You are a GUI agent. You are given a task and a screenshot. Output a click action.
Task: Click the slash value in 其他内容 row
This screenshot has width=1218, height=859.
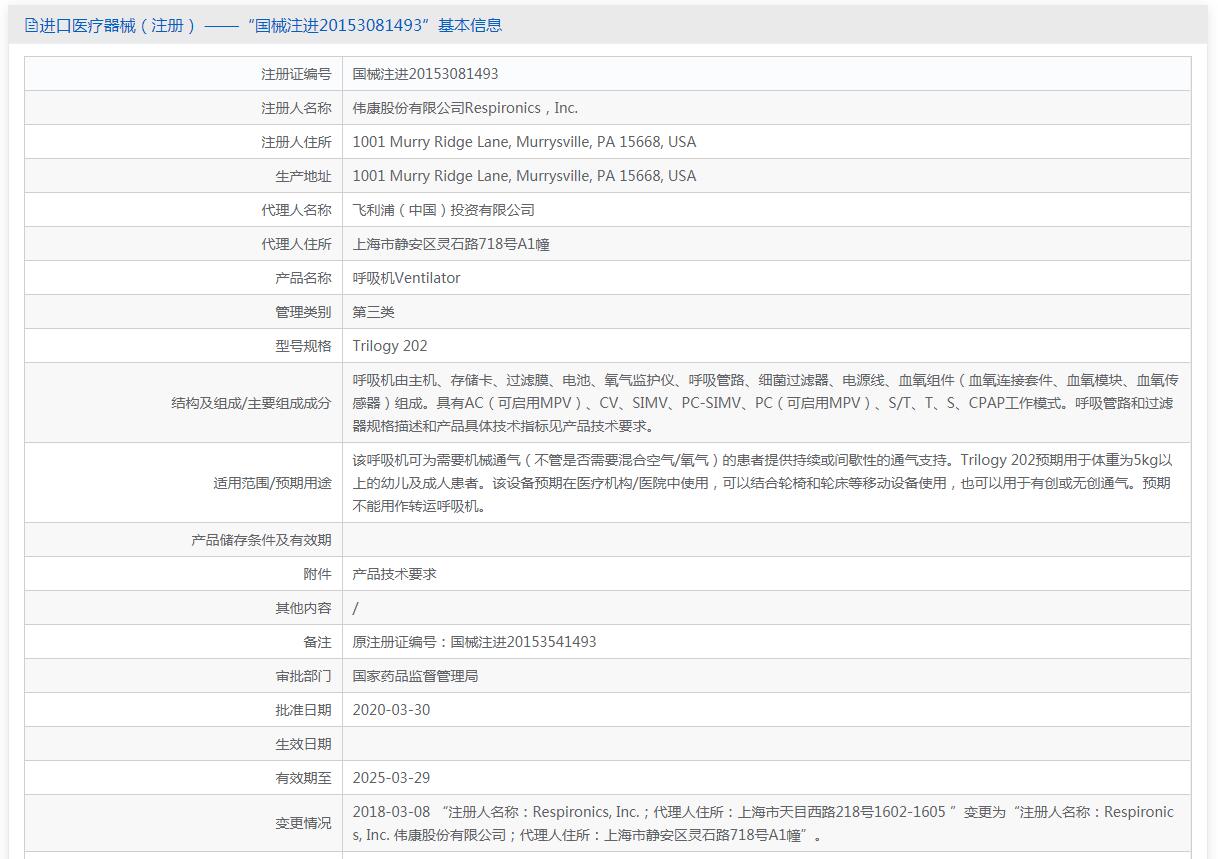tap(356, 608)
